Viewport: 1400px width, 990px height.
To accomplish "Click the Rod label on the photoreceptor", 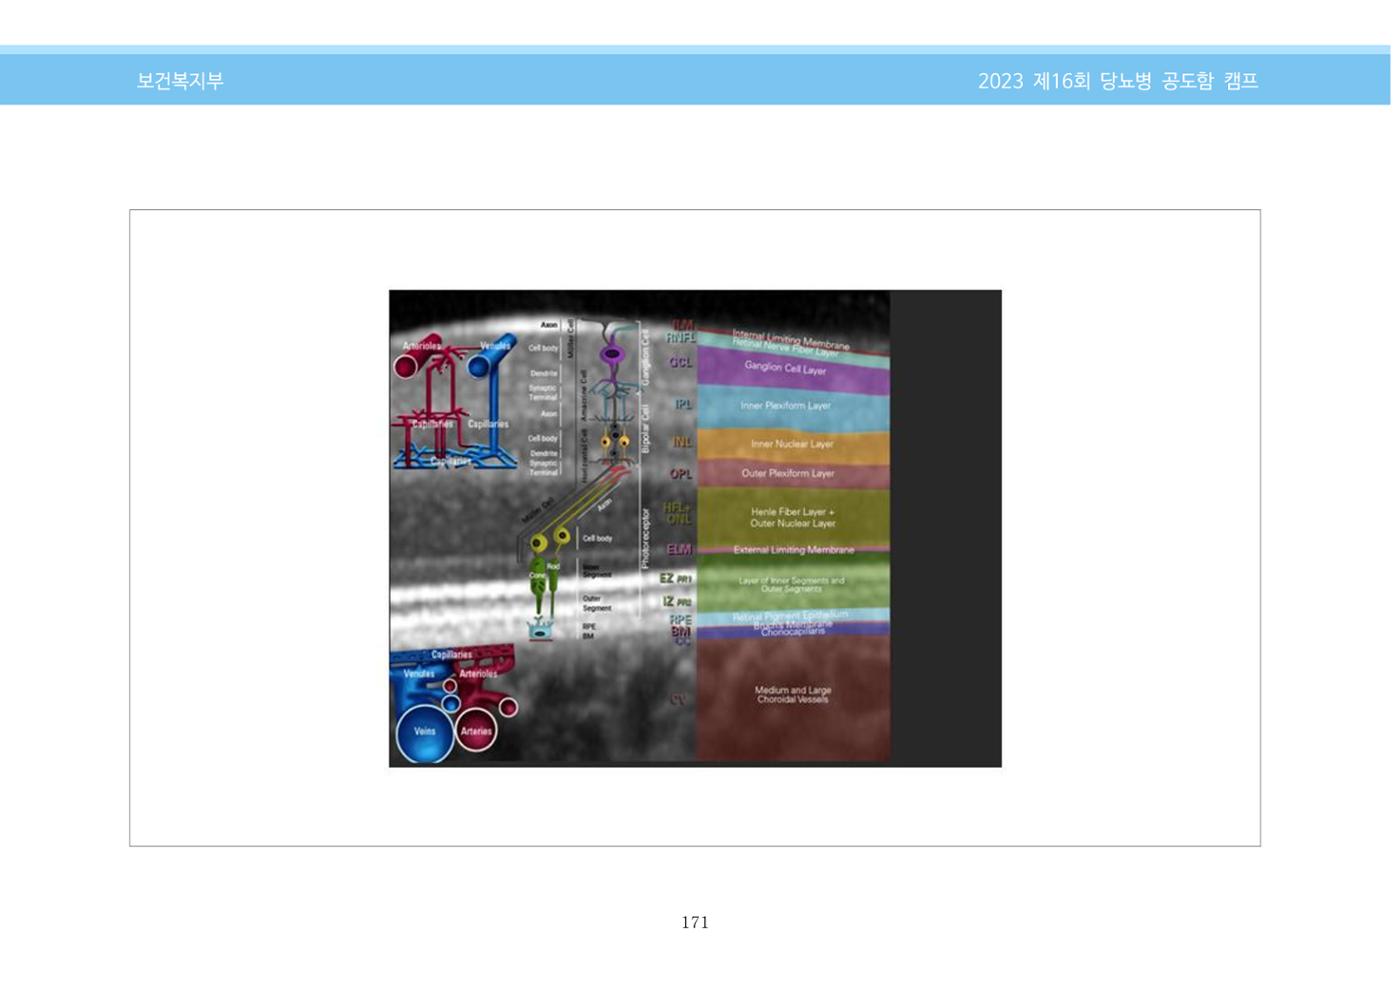I will tap(553, 567).
